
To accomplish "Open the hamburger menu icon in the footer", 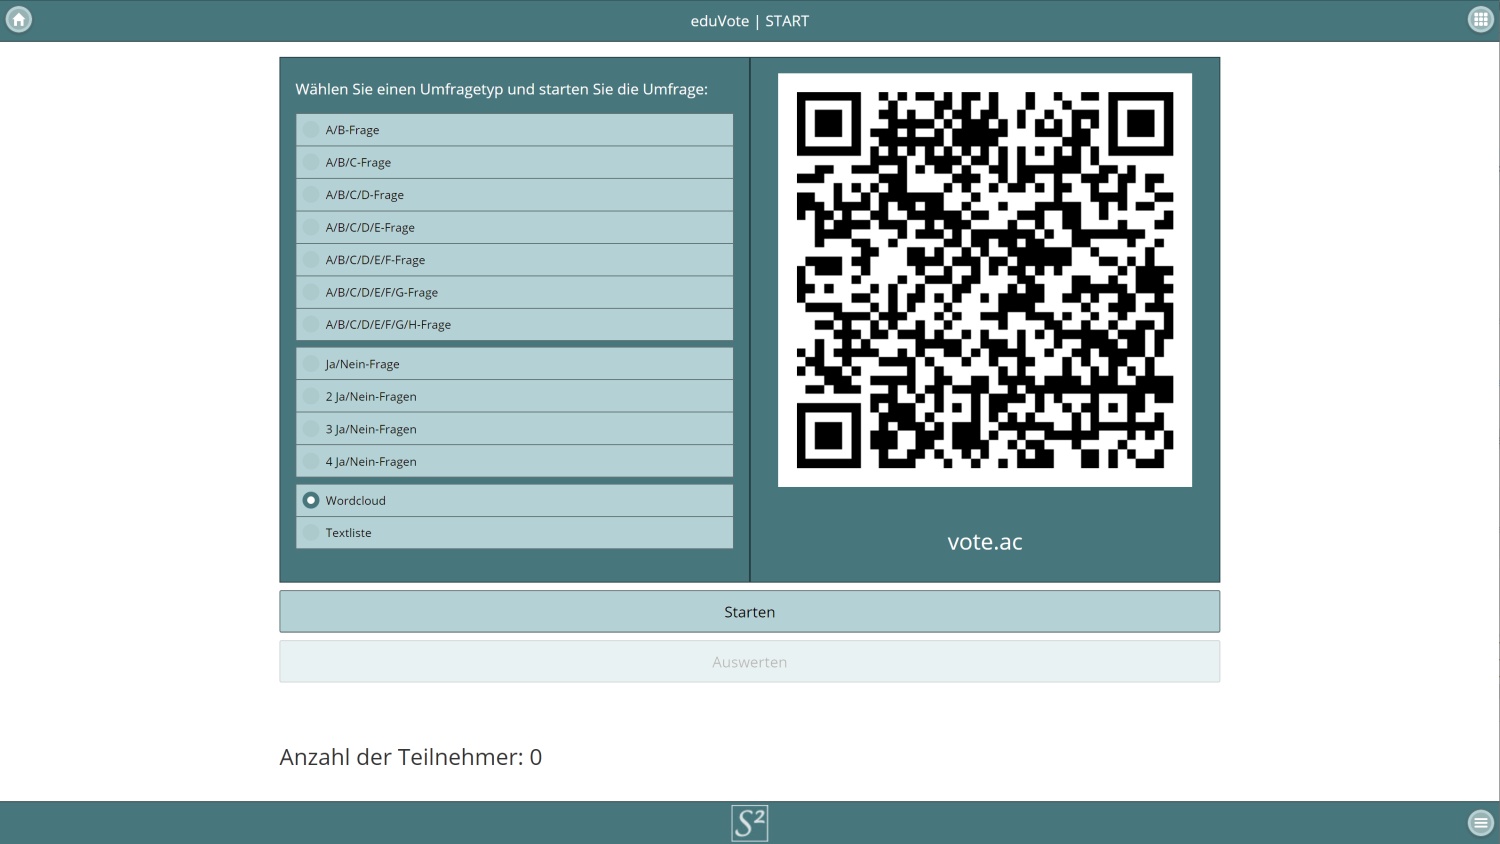I will [1480, 822].
